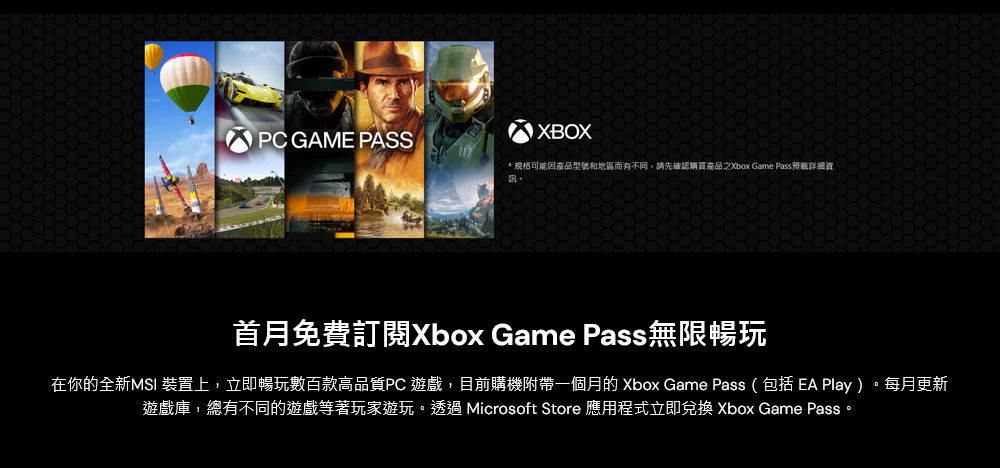
Task: Select the XBOX wordmark text
Action: [x=564, y=132]
